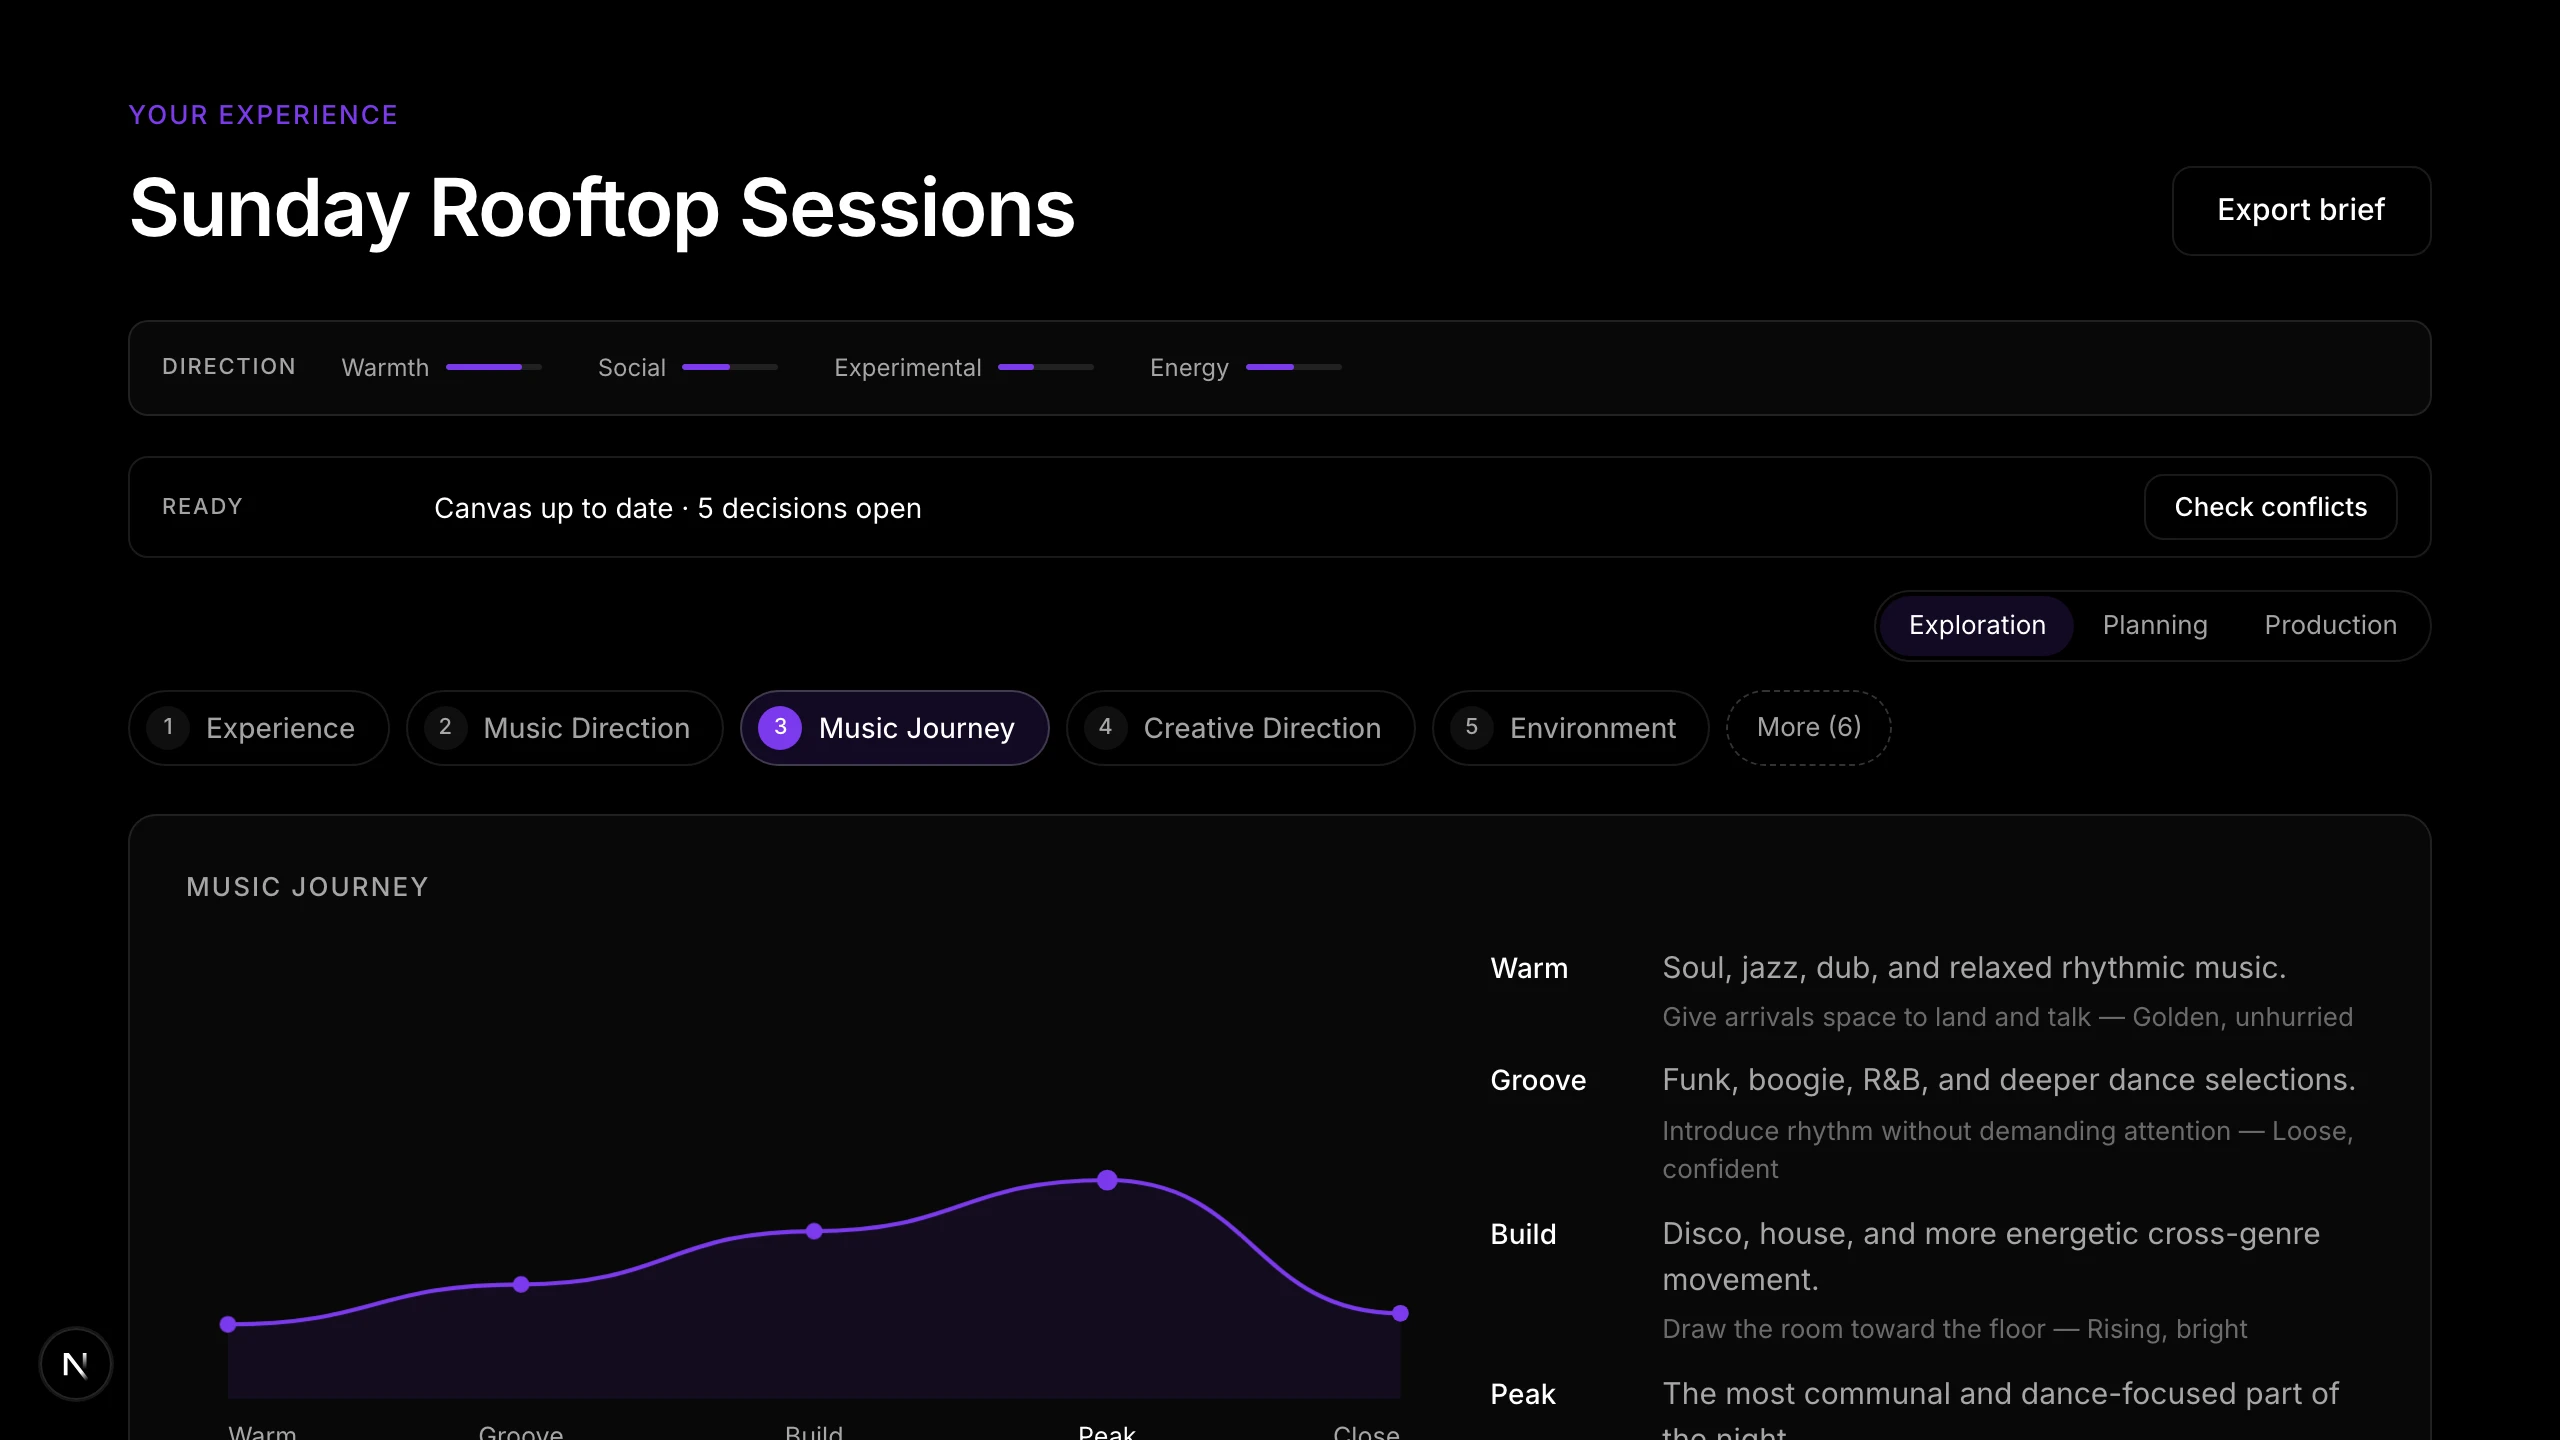Select the Build point on the journey curve

click(x=814, y=1231)
